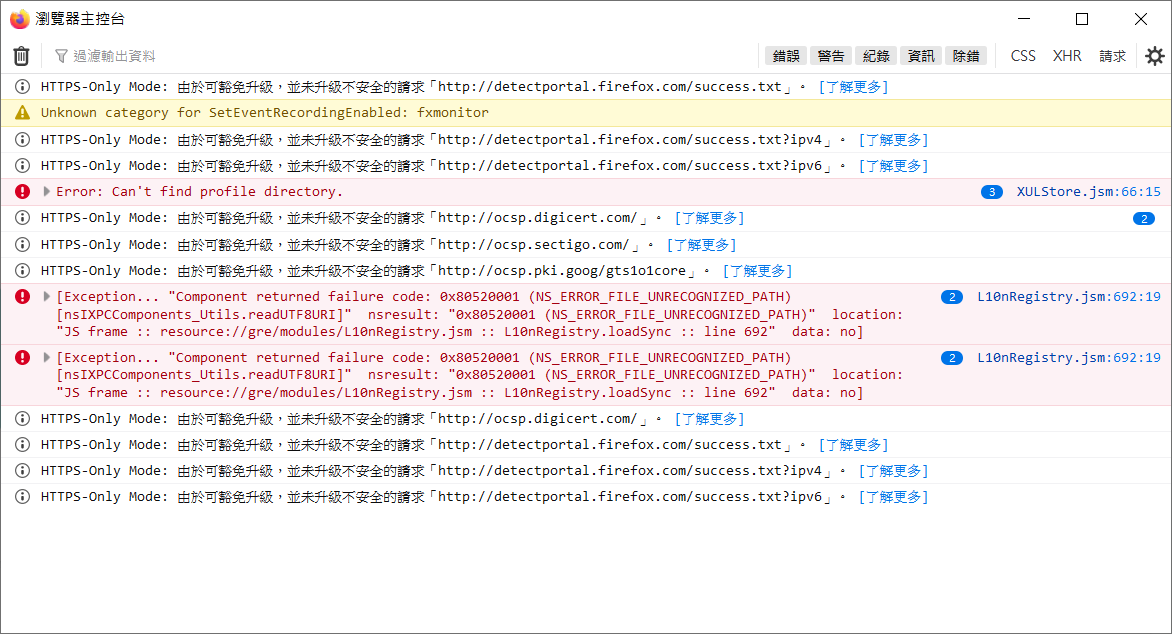This screenshot has width=1172, height=634.
Task: Open 了解更多 link on last success.txt?ipv6 row
Action: pos(893,497)
